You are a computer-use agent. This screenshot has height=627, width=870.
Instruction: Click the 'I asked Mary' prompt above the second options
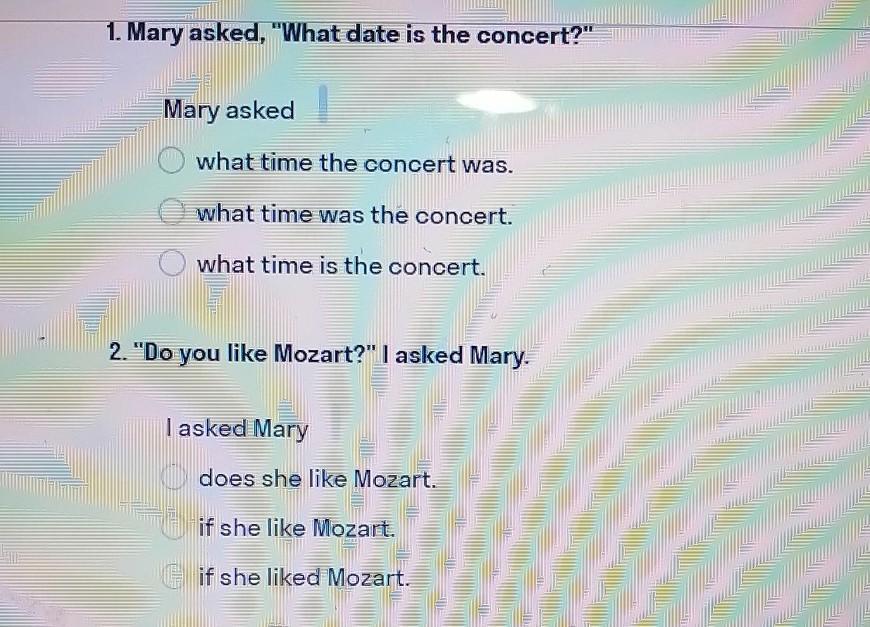coord(238,429)
